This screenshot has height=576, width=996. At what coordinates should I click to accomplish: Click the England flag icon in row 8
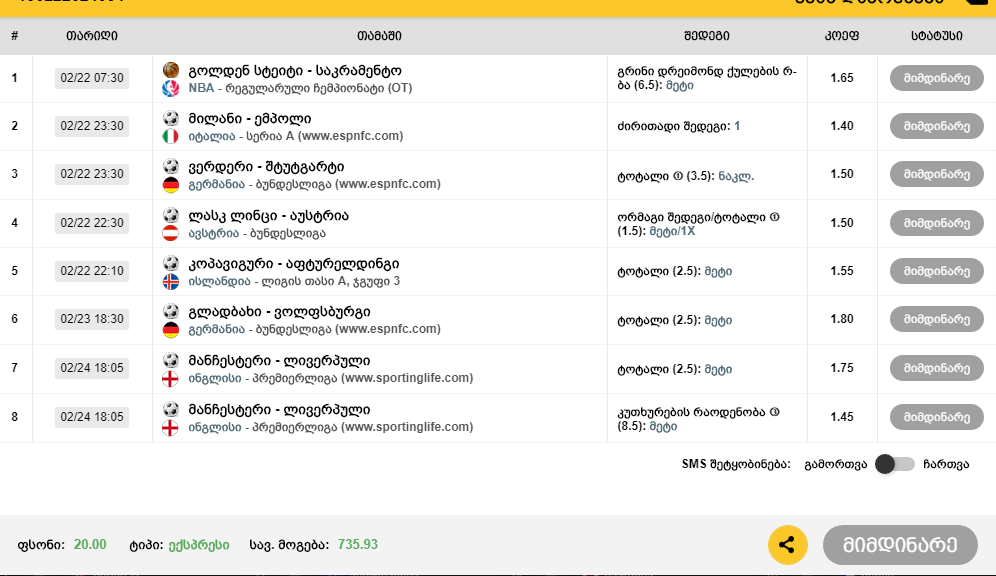coord(170,427)
